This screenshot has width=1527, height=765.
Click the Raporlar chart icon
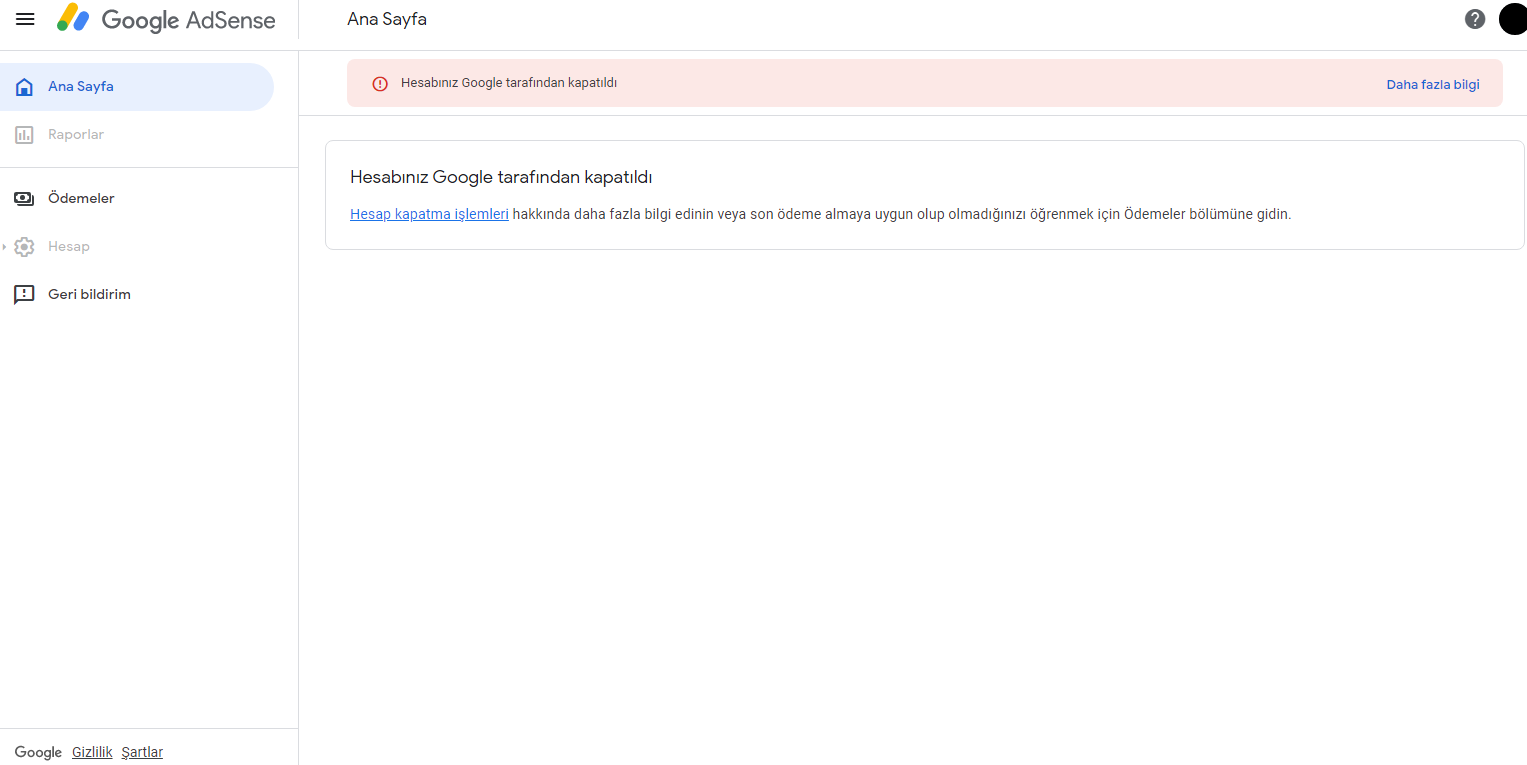25,135
